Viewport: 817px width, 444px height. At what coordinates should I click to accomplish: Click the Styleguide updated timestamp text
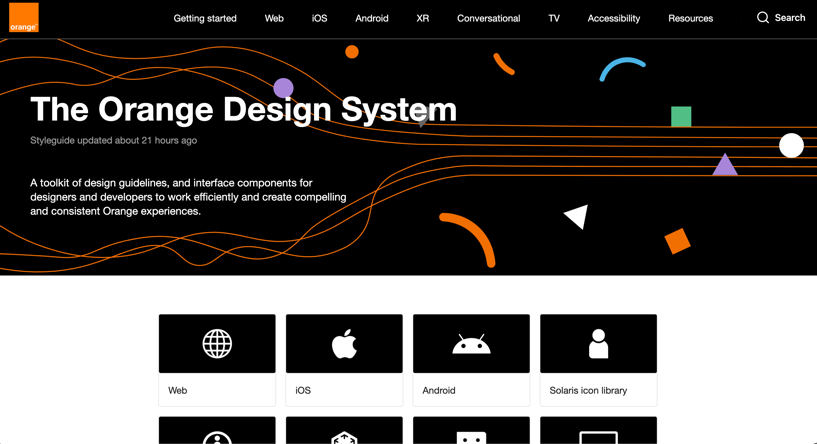pos(114,140)
